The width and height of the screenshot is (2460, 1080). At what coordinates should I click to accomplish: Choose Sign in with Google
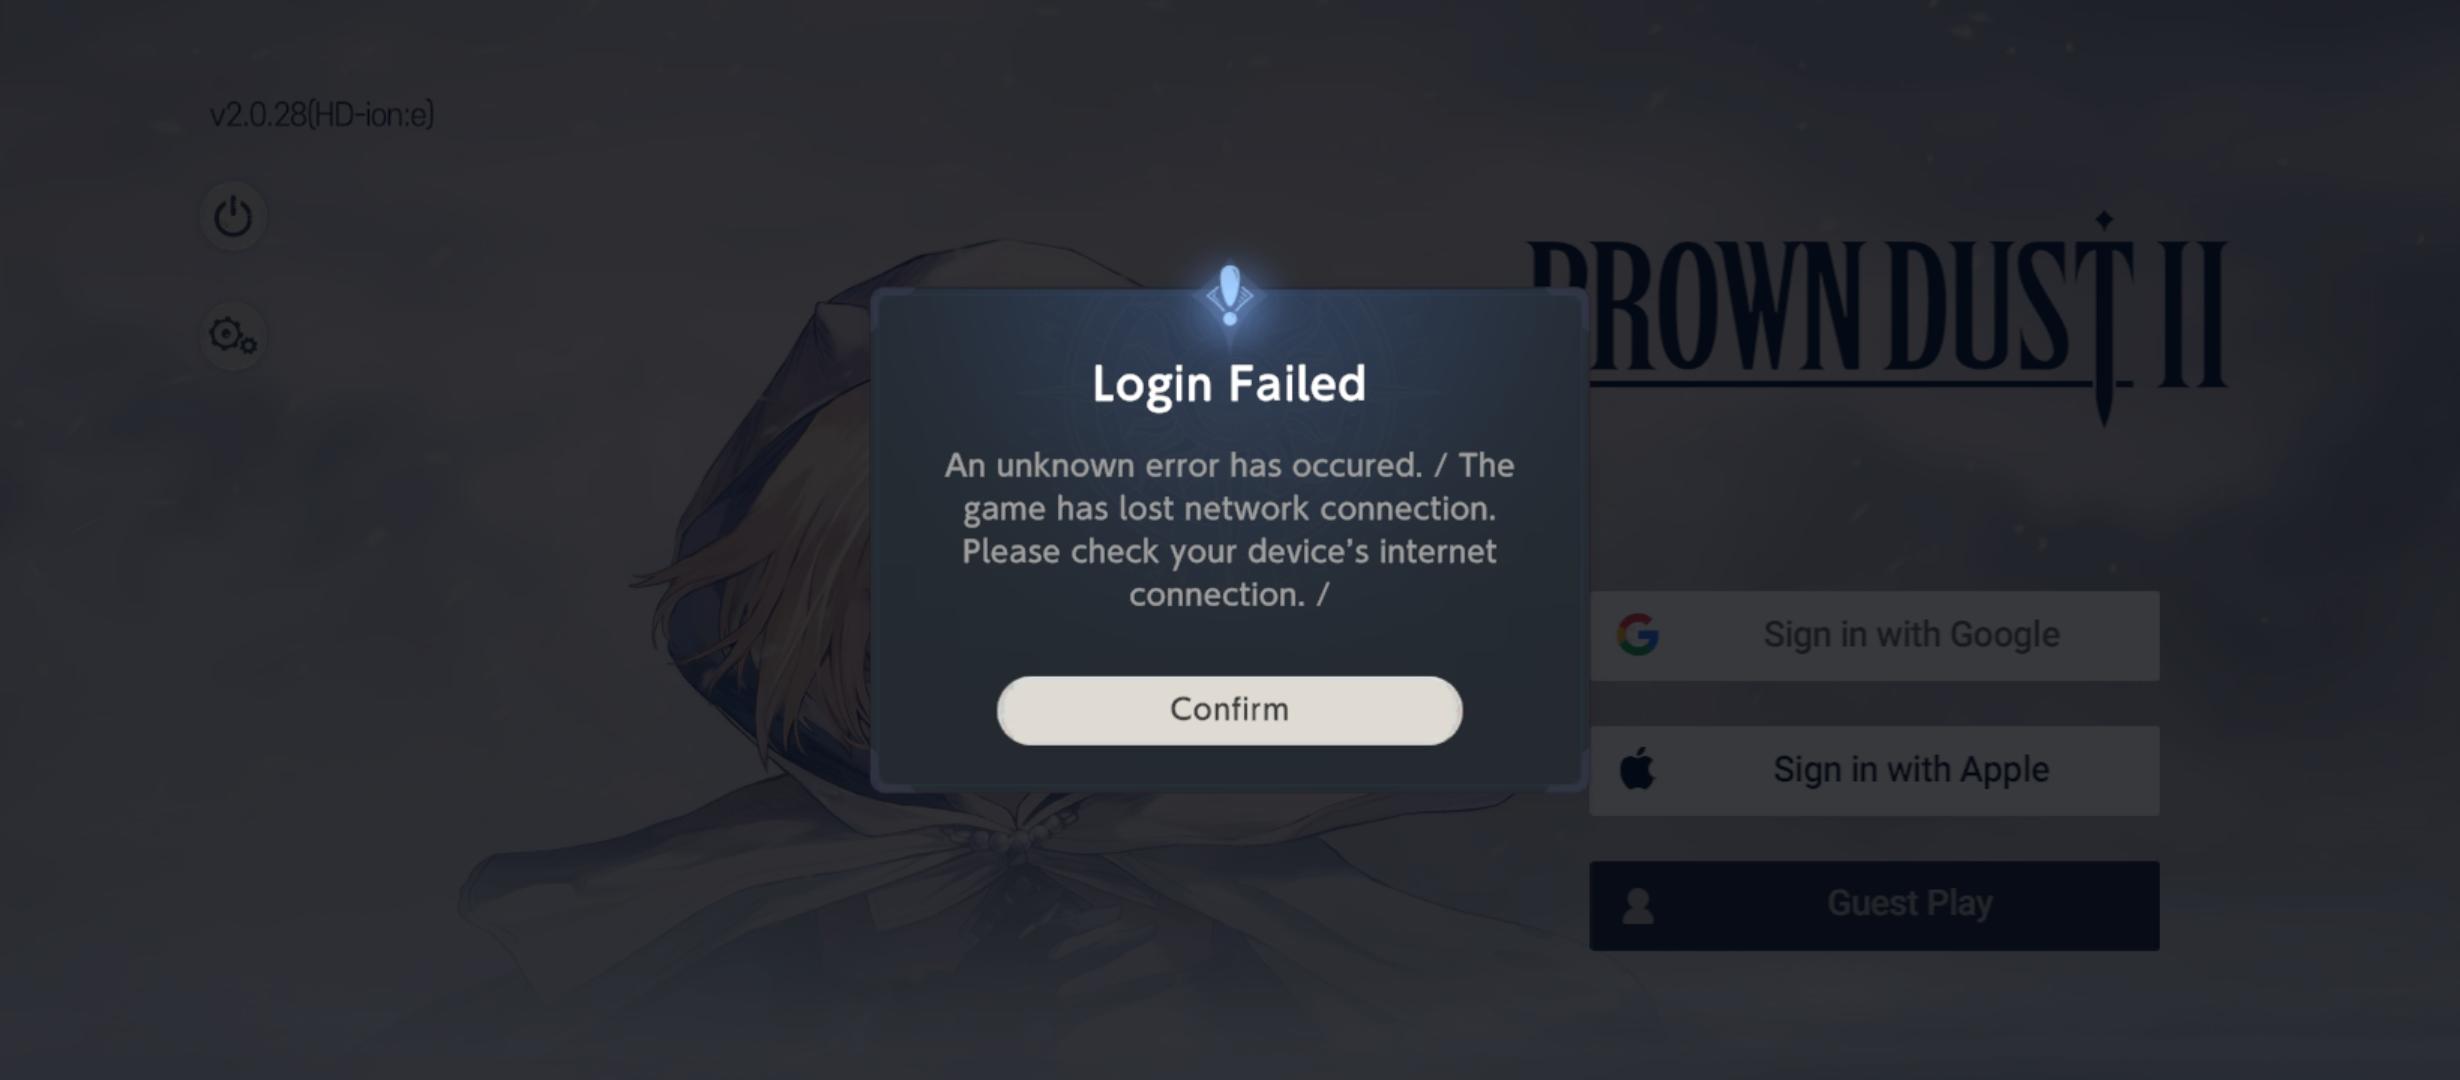point(1874,636)
